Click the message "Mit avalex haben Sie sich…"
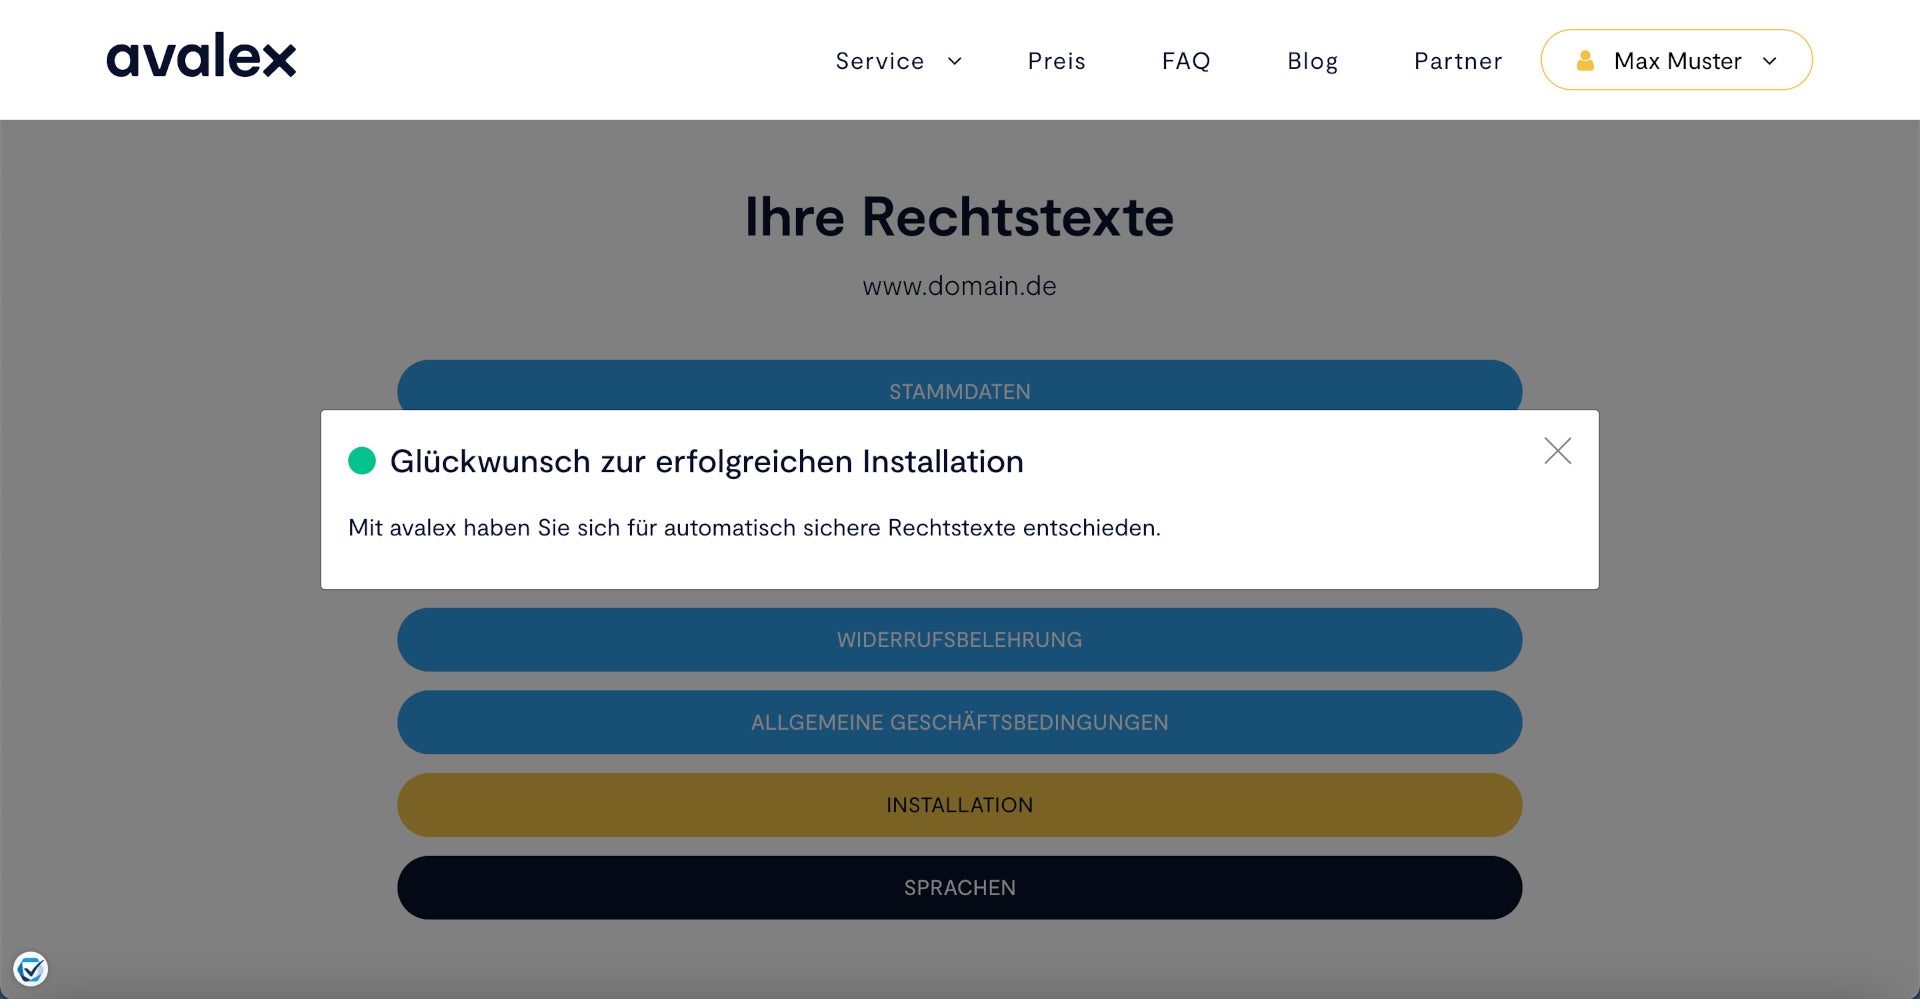The width and height of the screenshot is (1920, 999). (754, 528)
